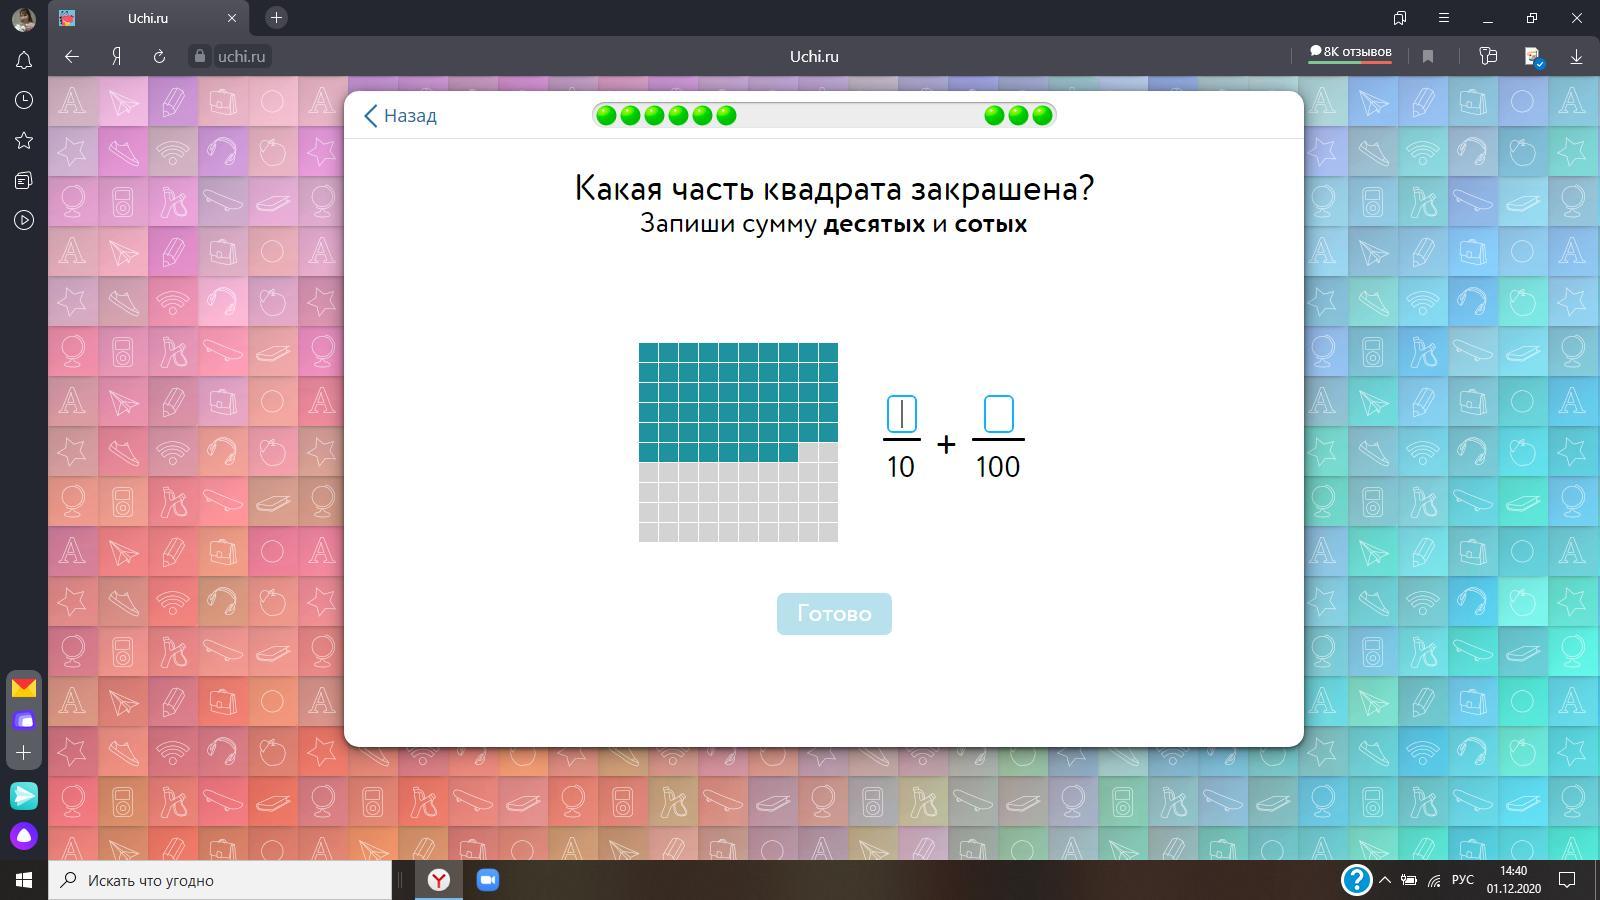Viewport: 1600px width, 900px height.
Task: Switch the РУС input language
Action: click(x=1463, y=880)
